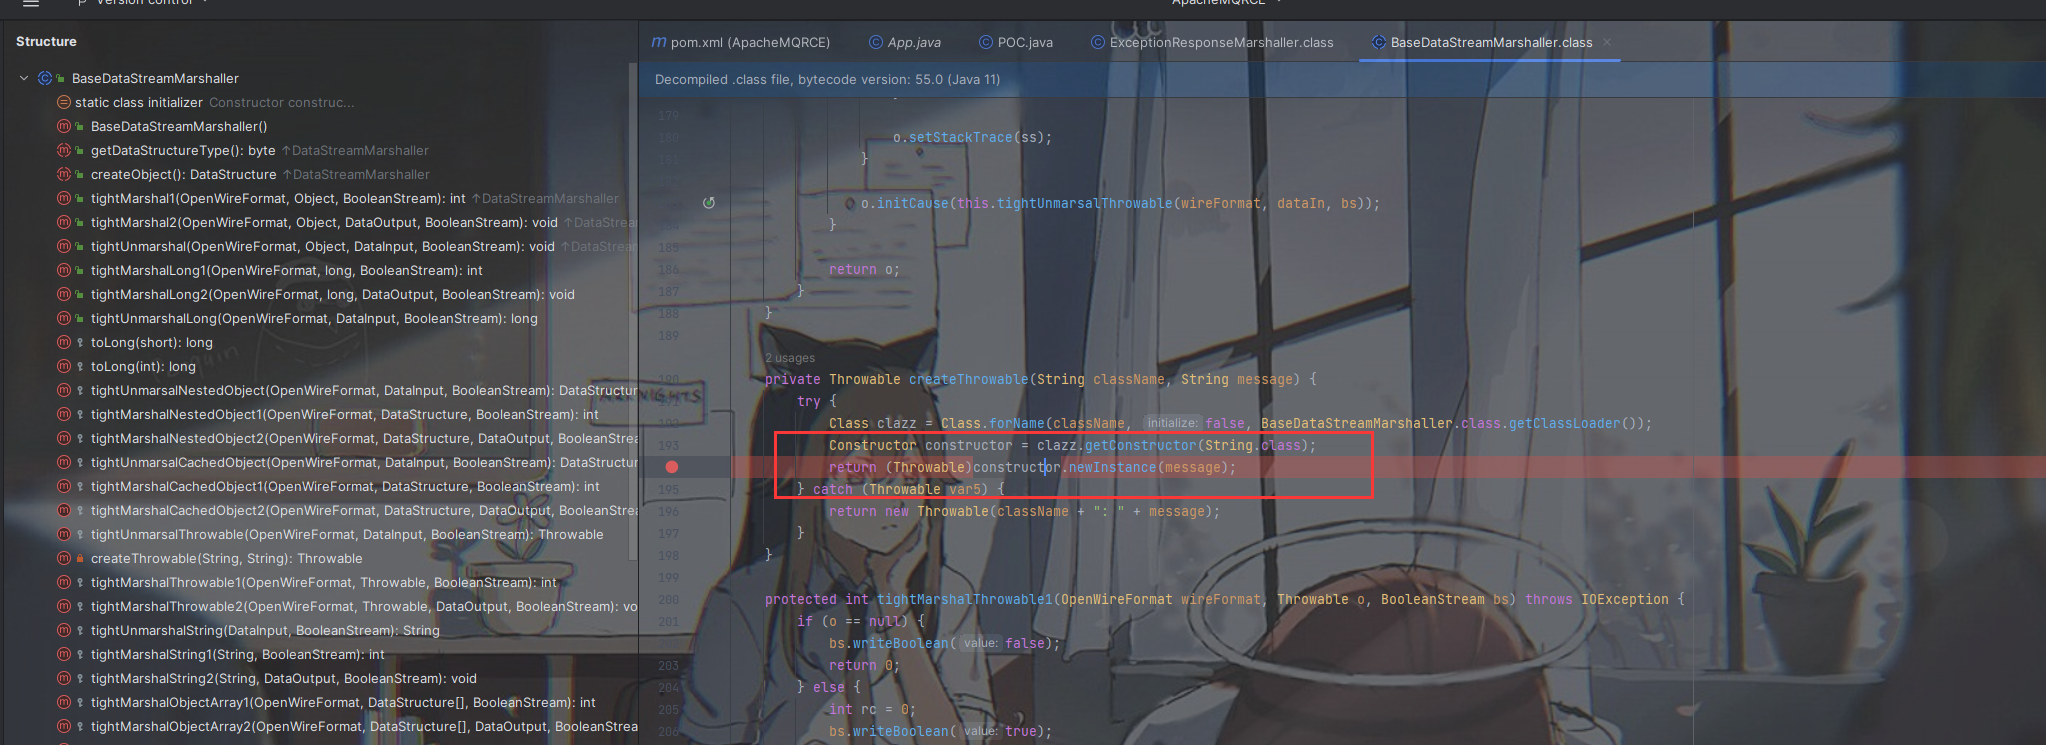
Task: Click the class icon of BaseDataStreamMarshaller node
Action: pos(45,78)
